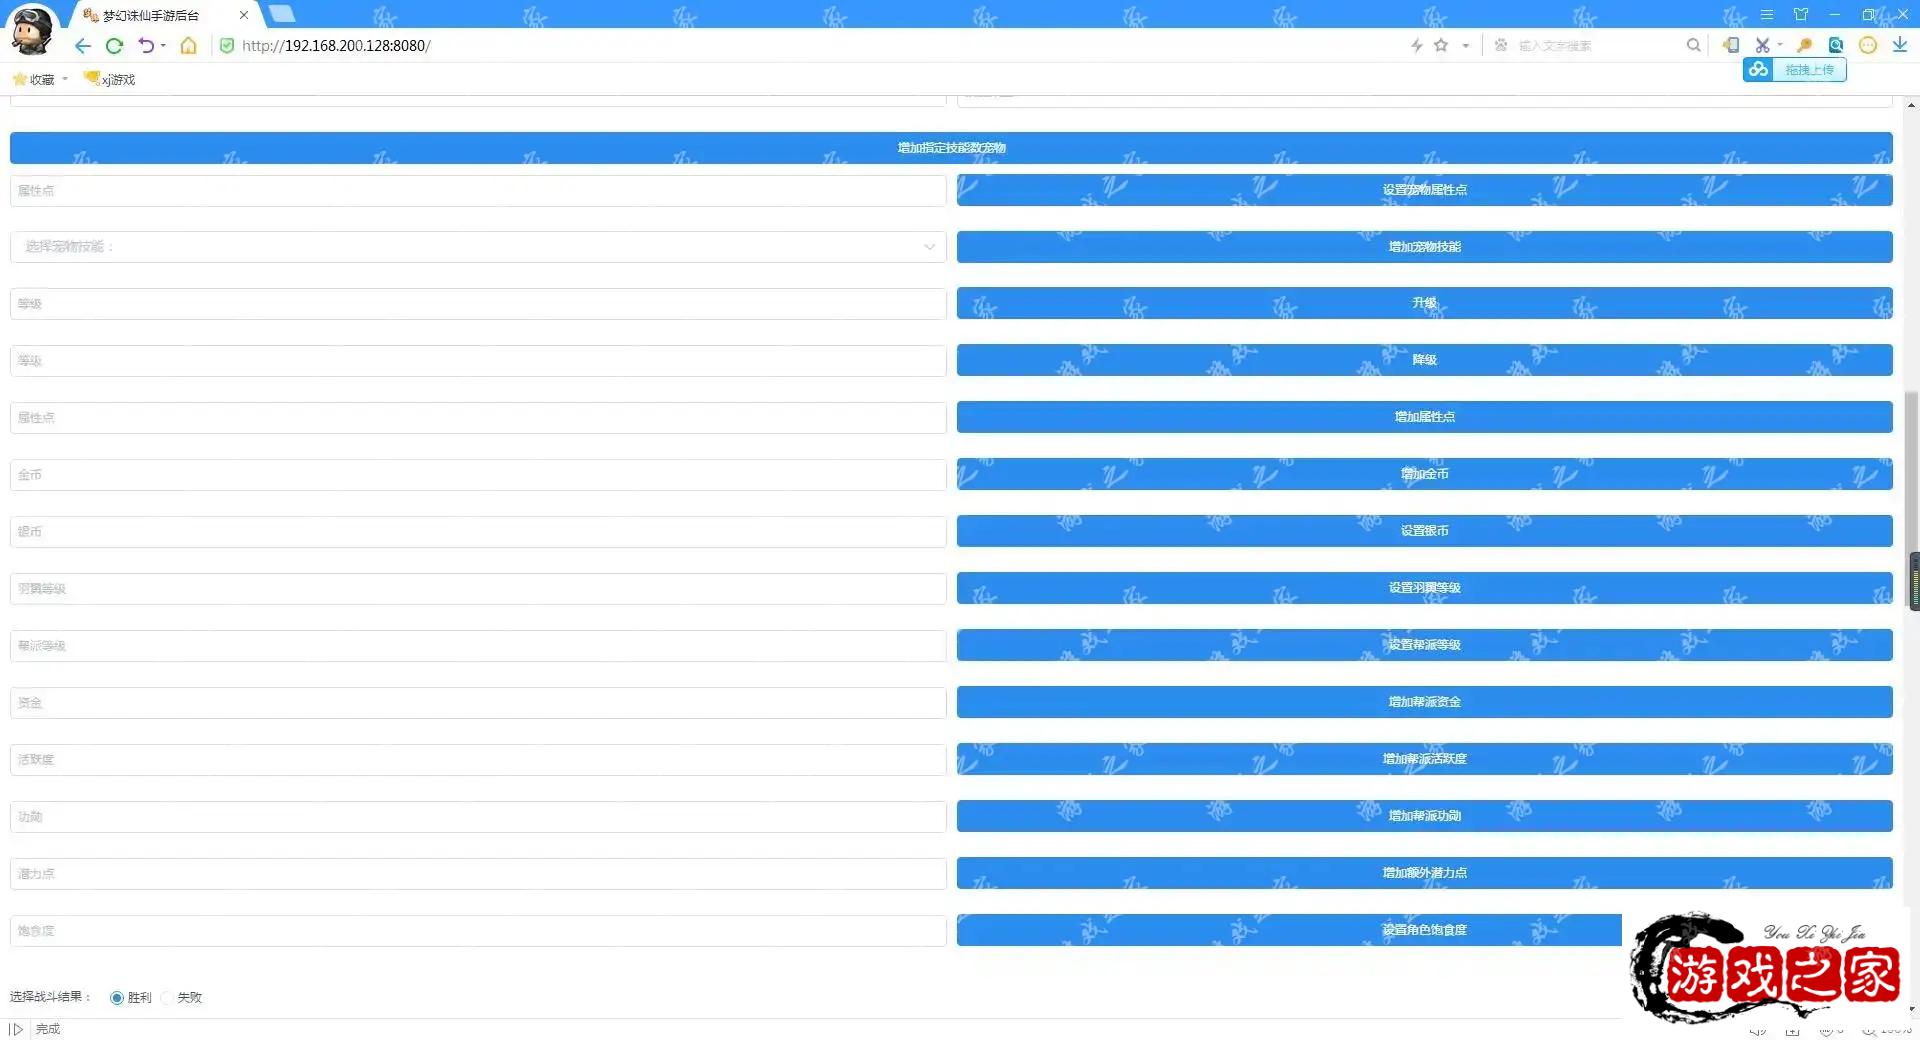The image size is (1920, 1040).
Task: Open the skin shirt icon in title bar
Action: [1801, 14]
